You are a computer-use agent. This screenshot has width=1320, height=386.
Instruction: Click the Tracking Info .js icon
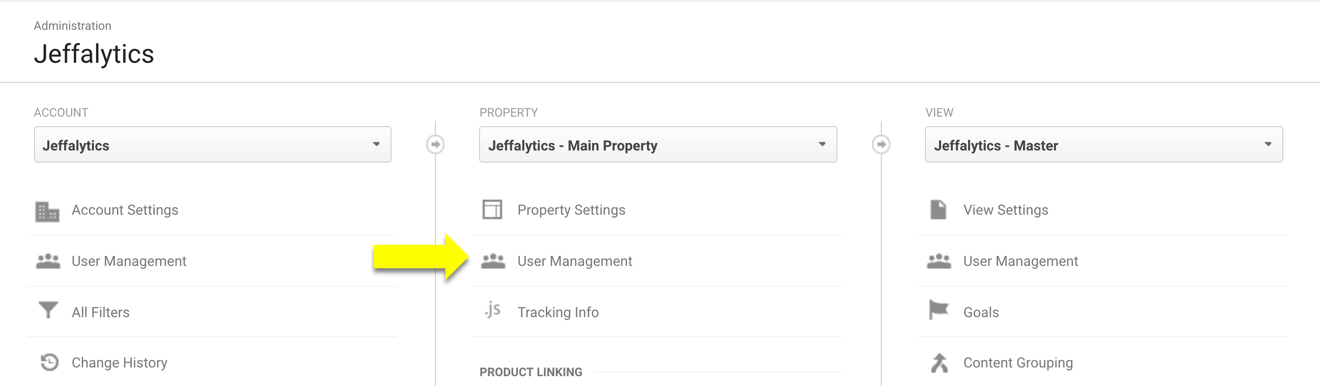click(x=492, y=310)
